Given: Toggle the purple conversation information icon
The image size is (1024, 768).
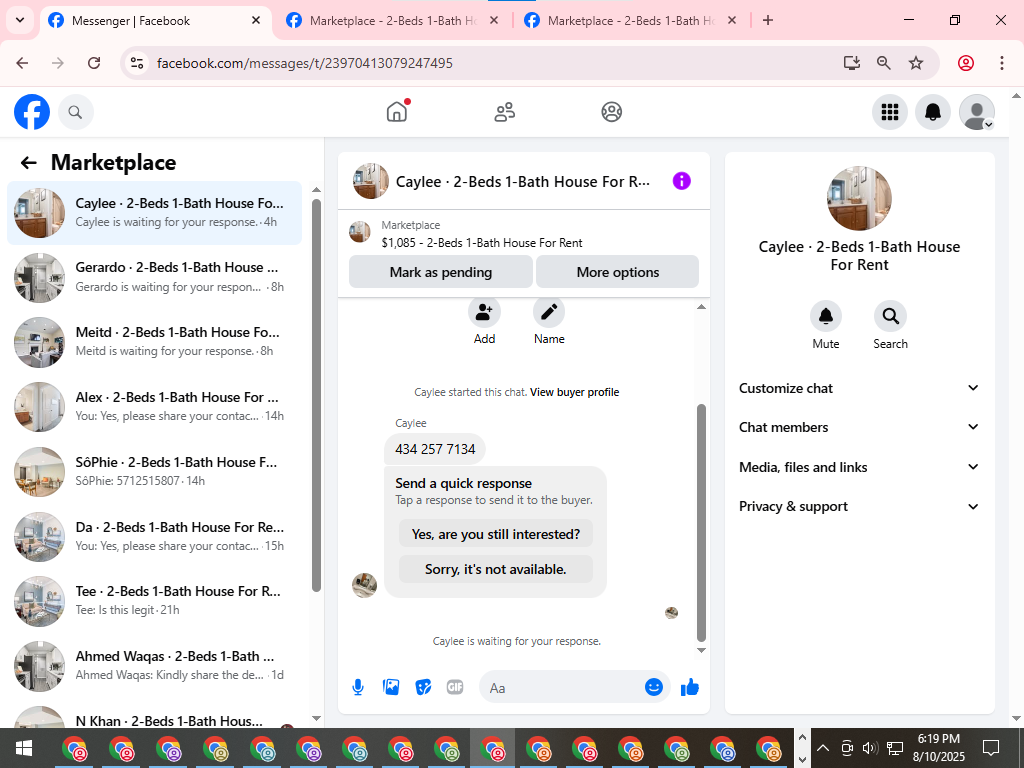Looking at the screenshot, I should pos(681,181).
